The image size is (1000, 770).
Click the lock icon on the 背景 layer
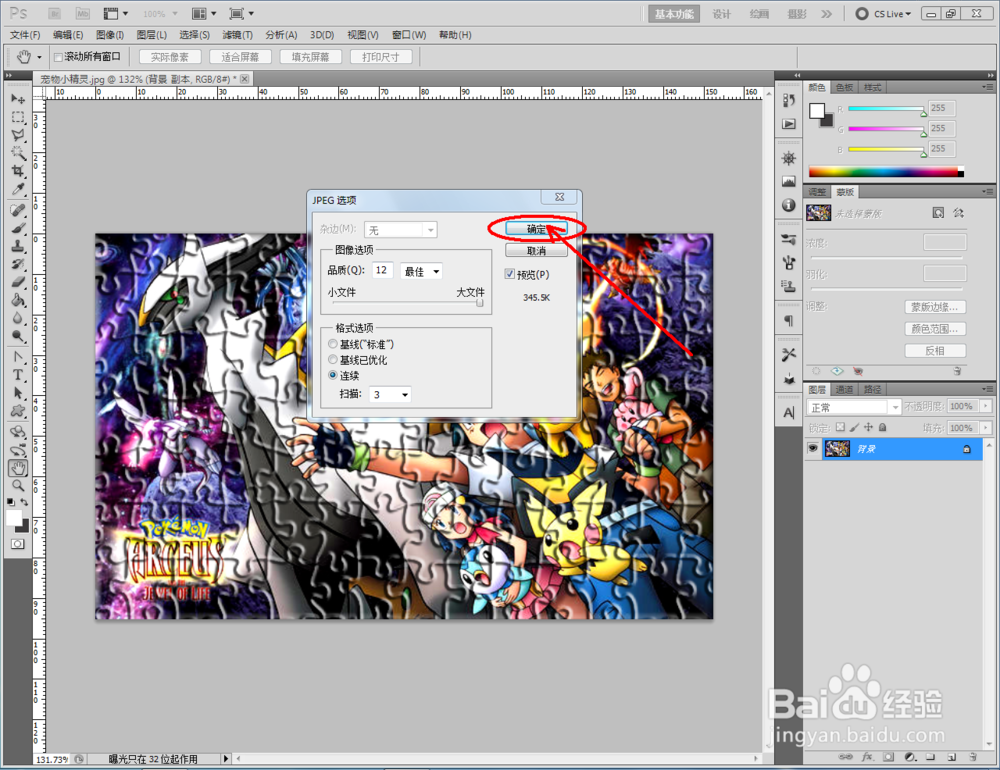coord(967,449)
